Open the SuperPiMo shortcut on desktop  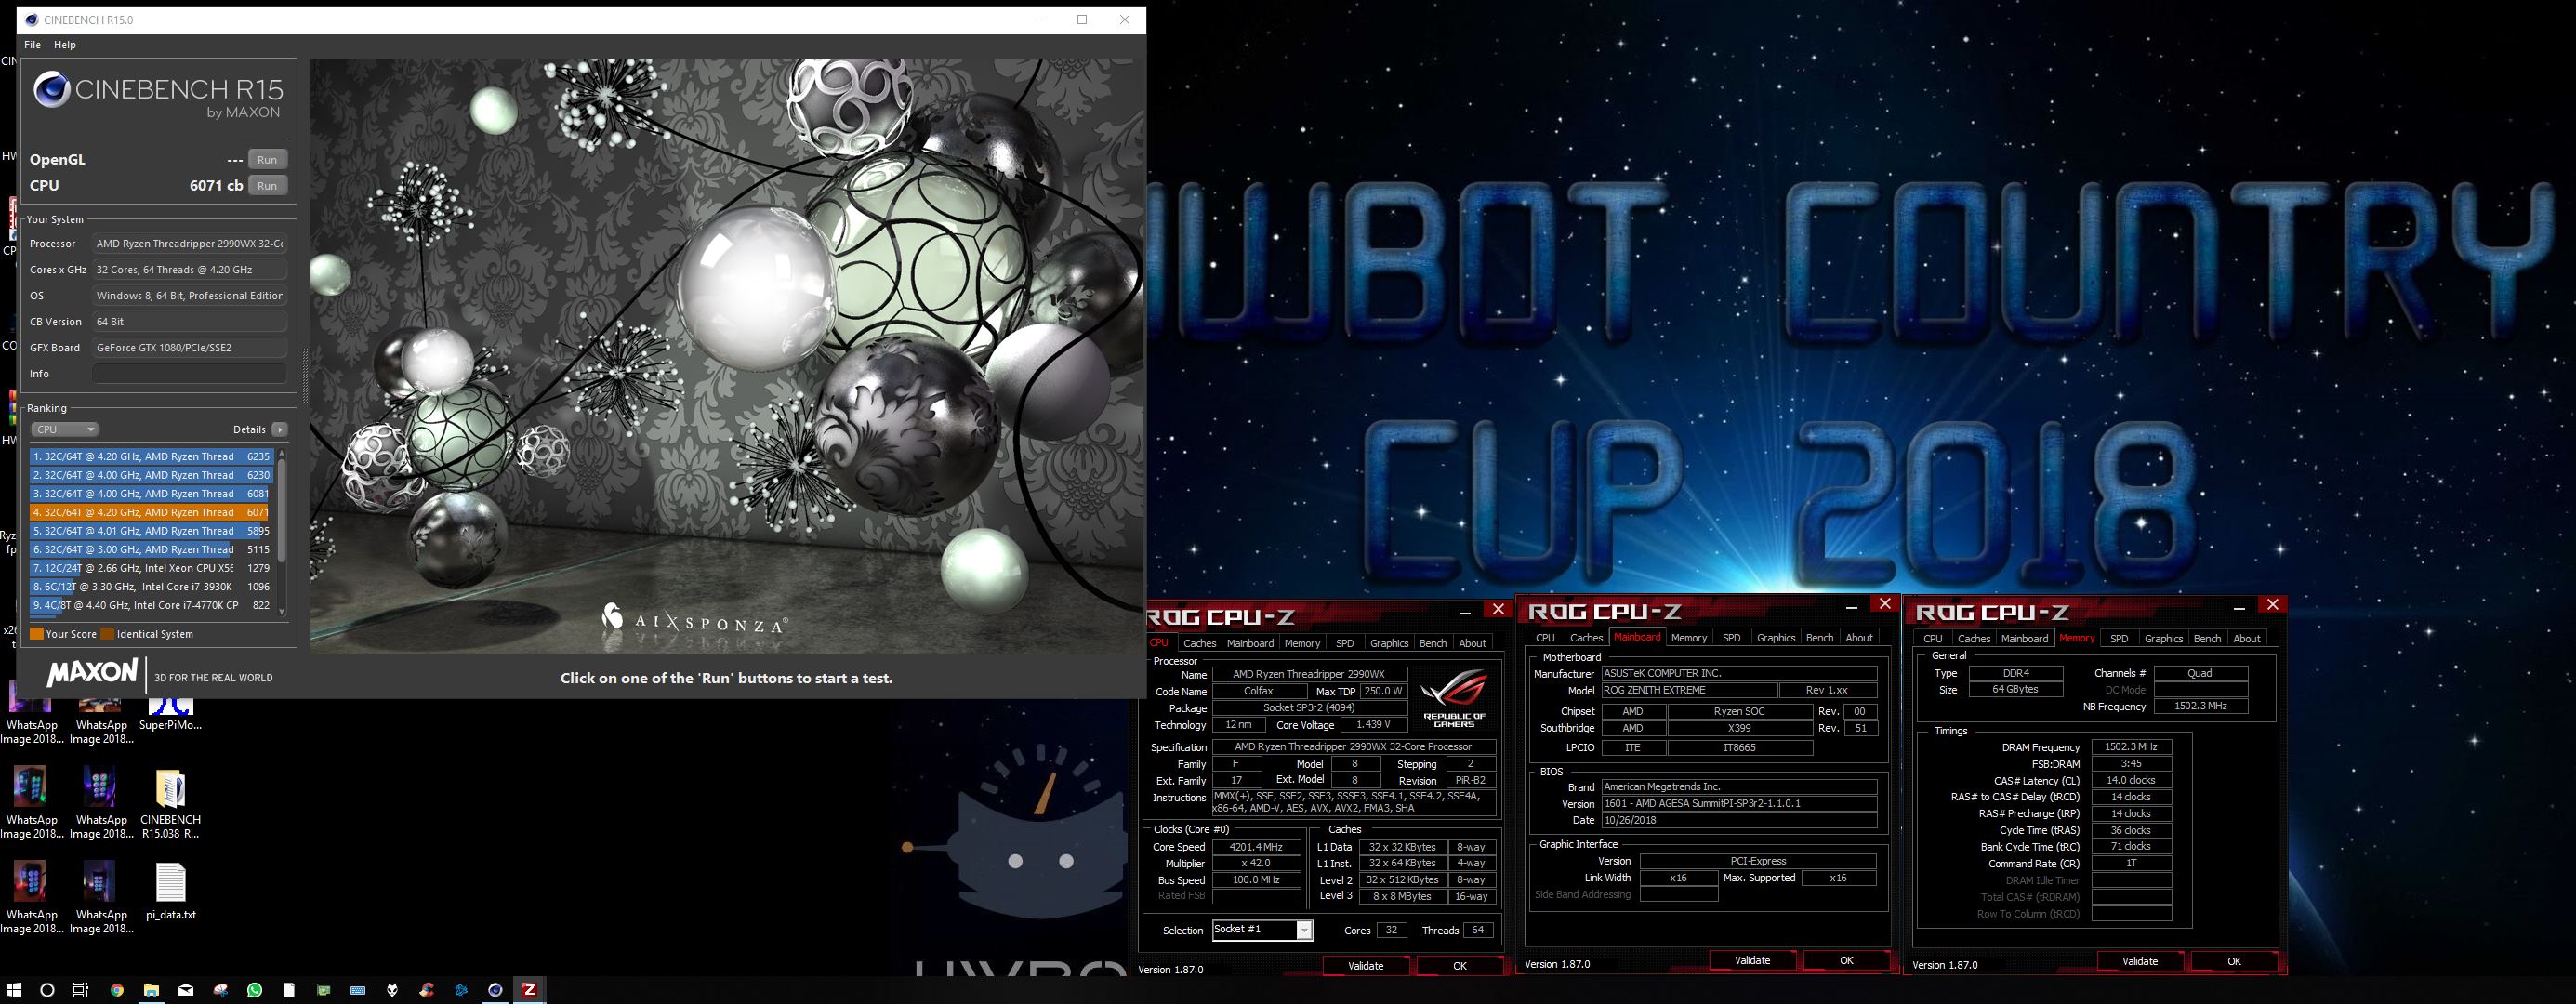(170, 715)
